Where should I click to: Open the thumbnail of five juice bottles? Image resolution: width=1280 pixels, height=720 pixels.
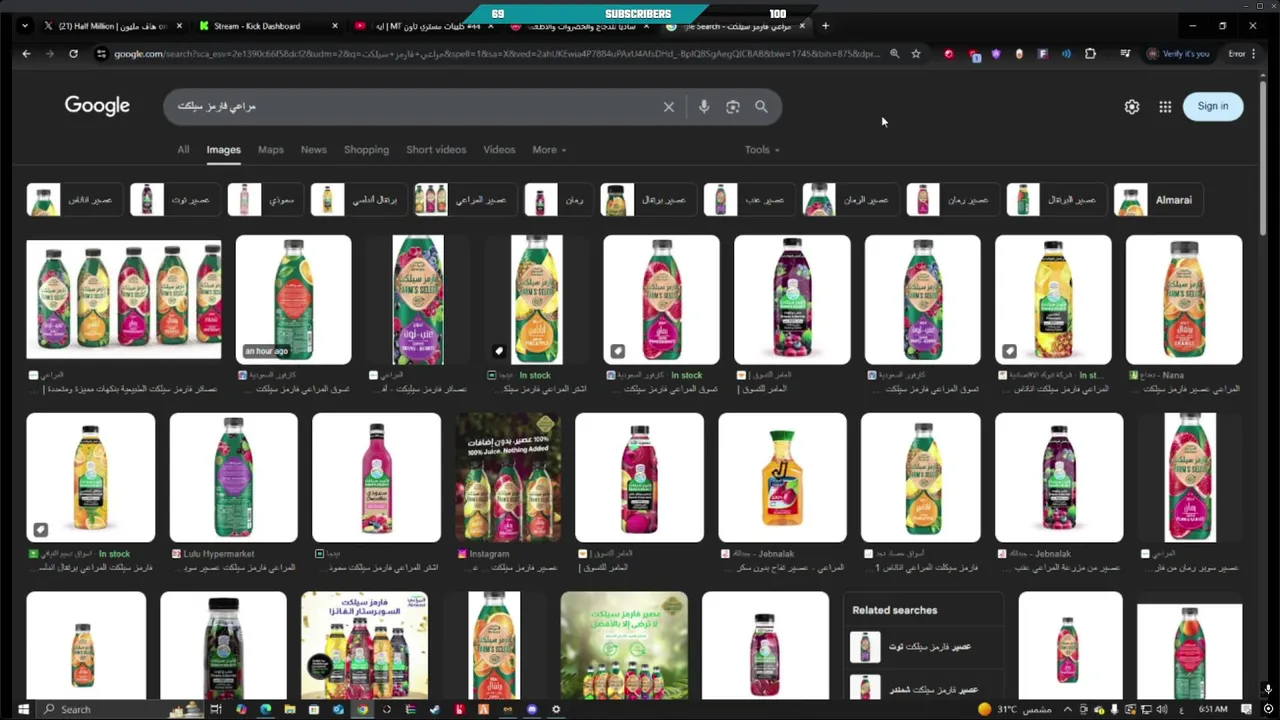pos(124,297)
